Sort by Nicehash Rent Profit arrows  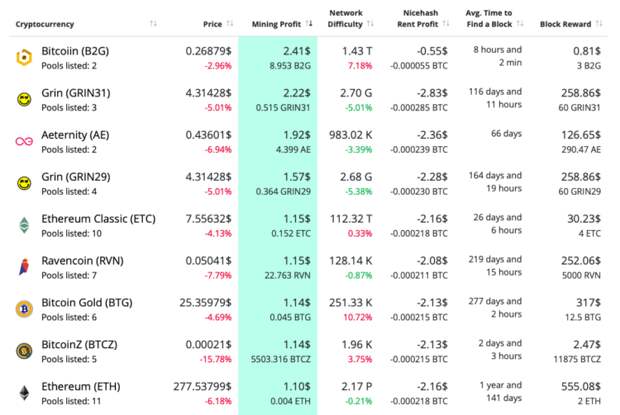446,24
